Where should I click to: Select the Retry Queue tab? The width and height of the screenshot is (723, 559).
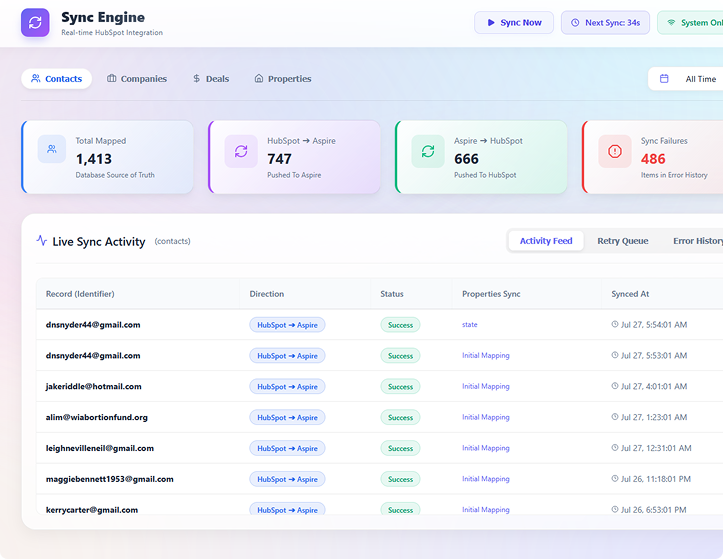622,241
